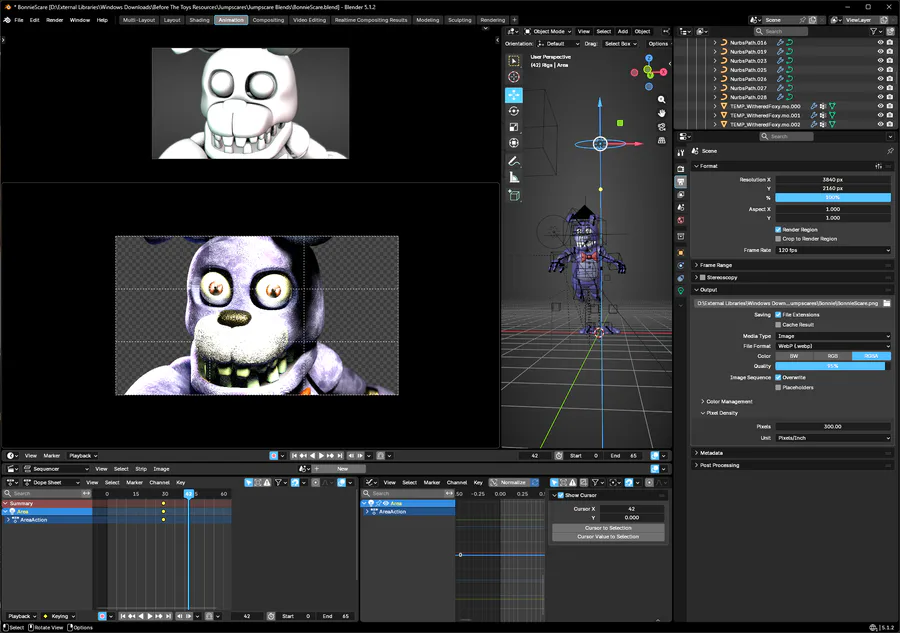Open the Render properties tab
The width and height of the screenshot is (900, 633).
(681, 169)
